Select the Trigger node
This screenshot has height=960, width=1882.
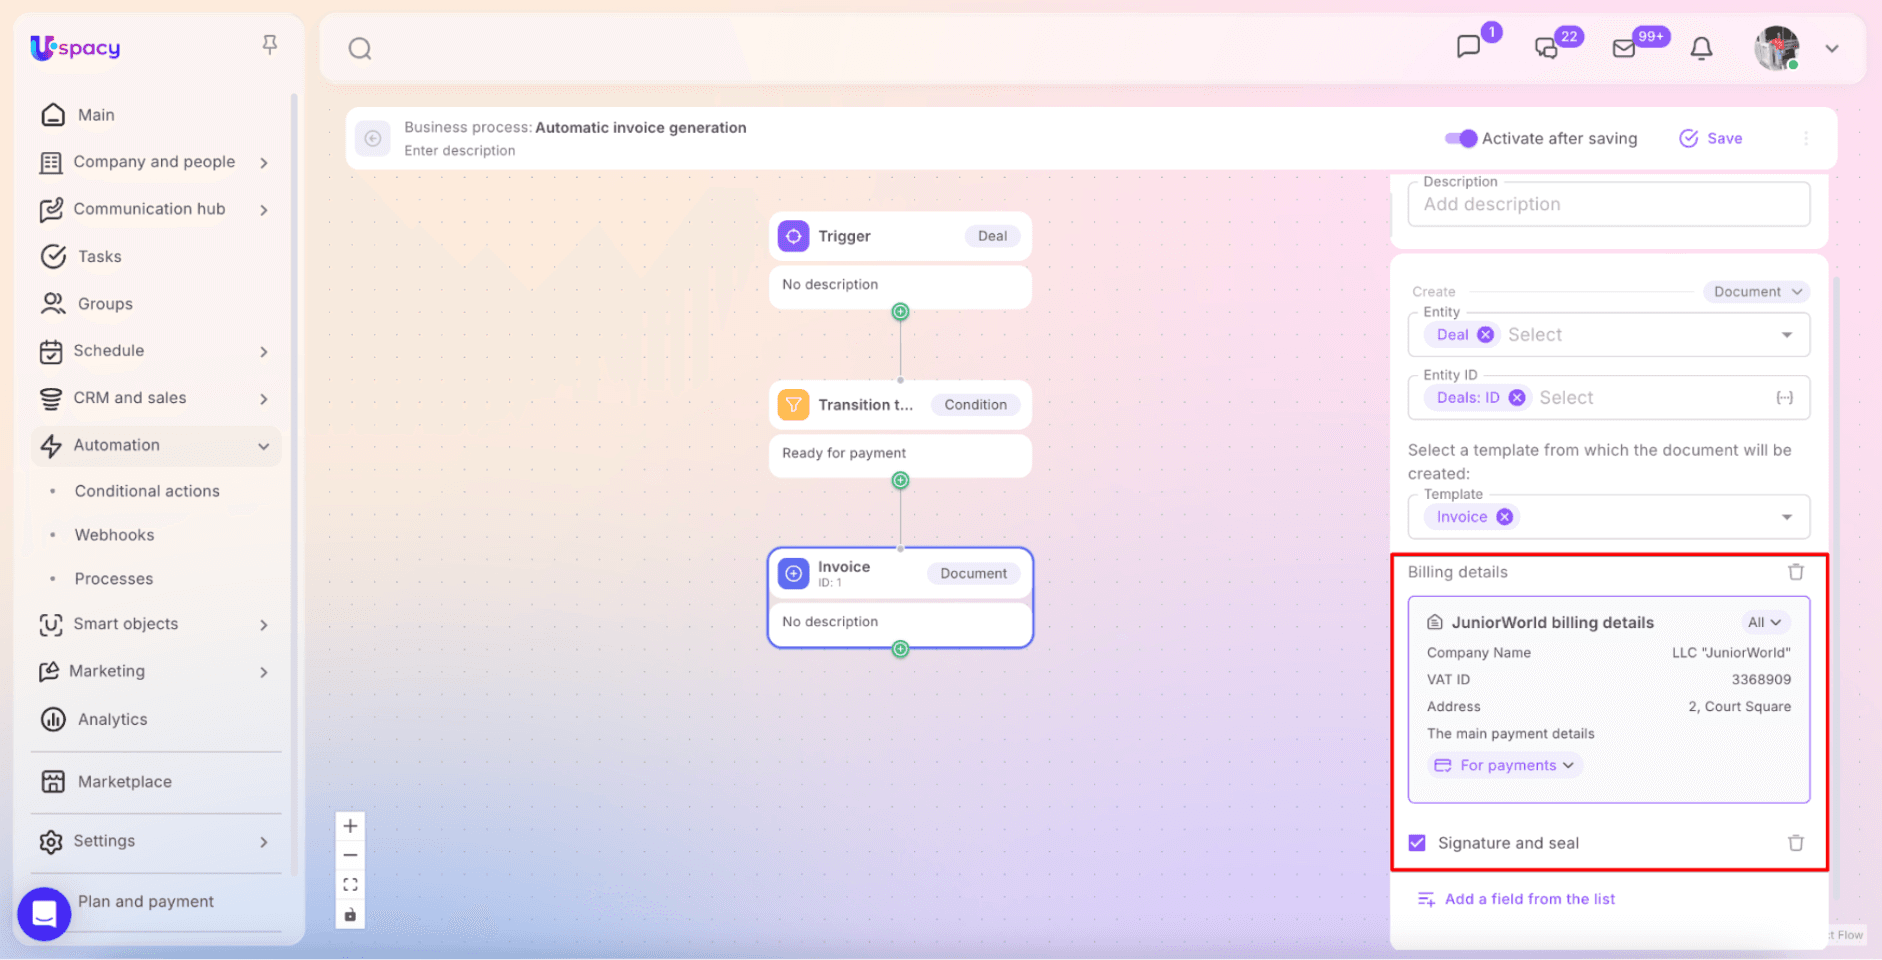click(x=900, y=236)
